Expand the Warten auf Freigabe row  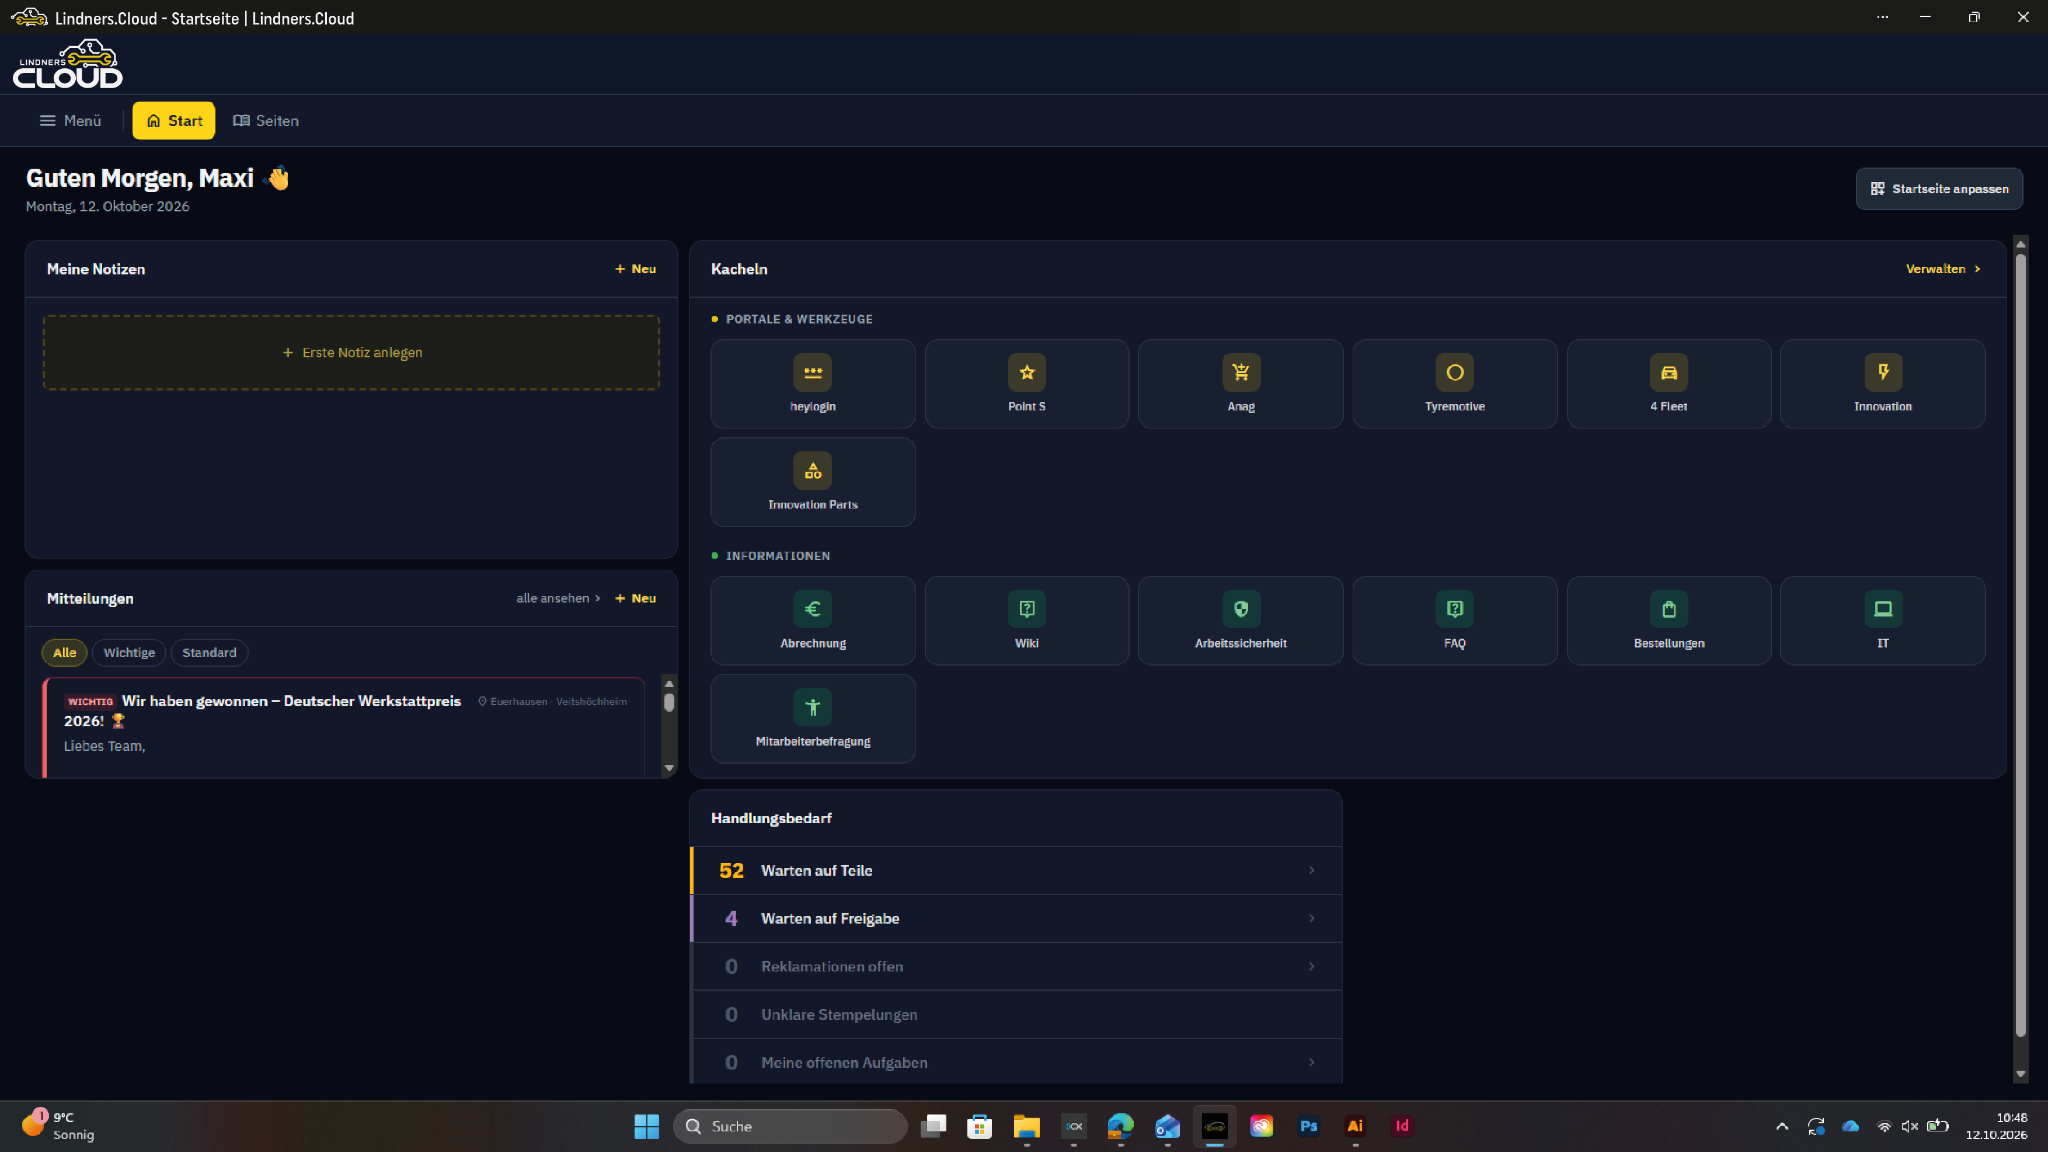tap(1016, 918)
